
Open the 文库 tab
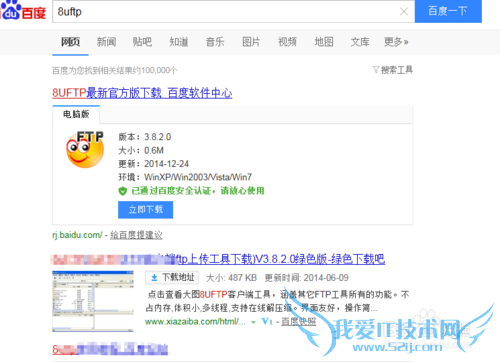360,42
